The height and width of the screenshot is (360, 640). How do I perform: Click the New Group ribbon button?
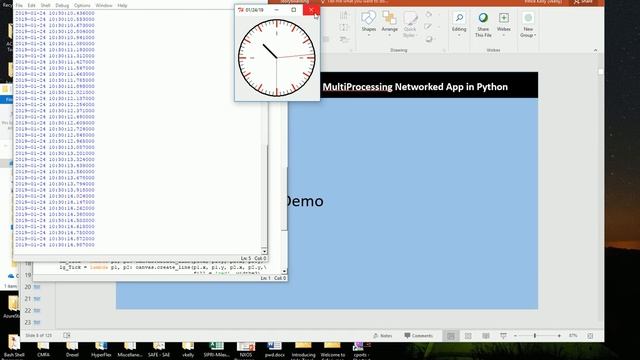coord(528,24)
